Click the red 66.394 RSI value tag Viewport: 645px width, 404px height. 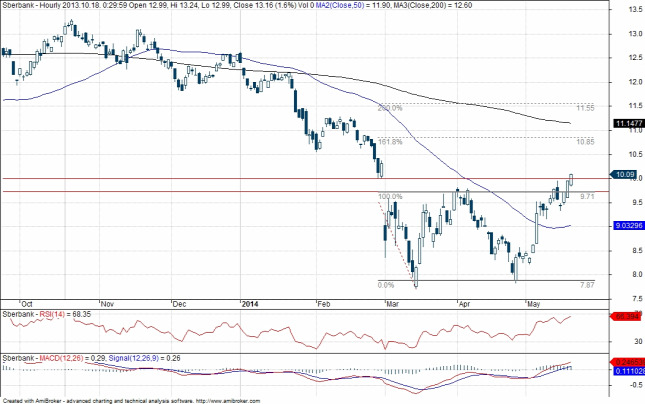click(627, 316)
